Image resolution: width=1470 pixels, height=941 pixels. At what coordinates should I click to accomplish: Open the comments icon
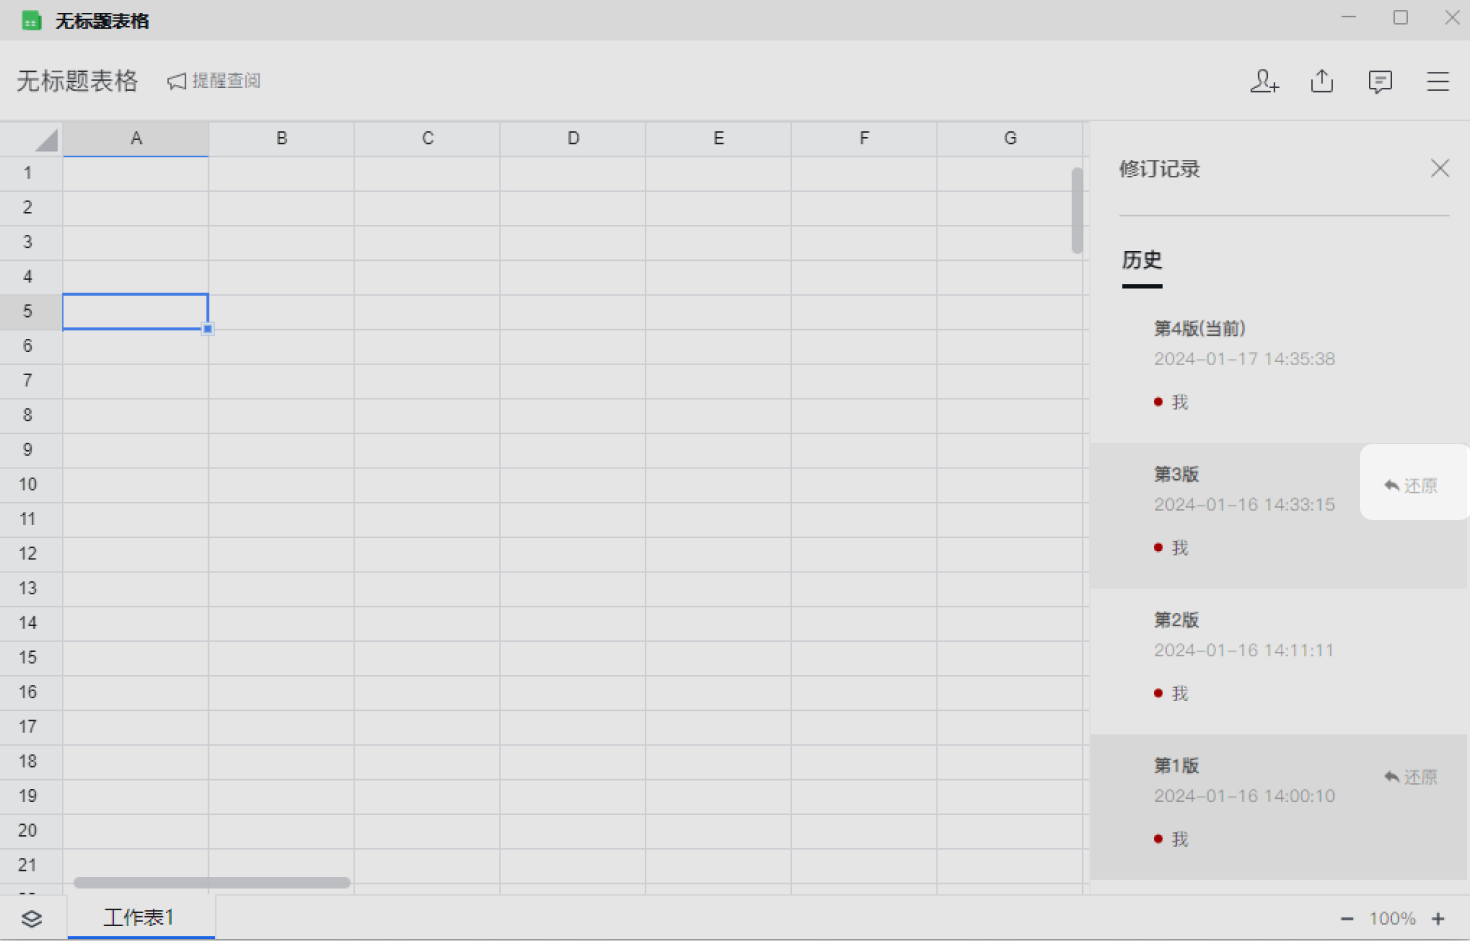1380,82
